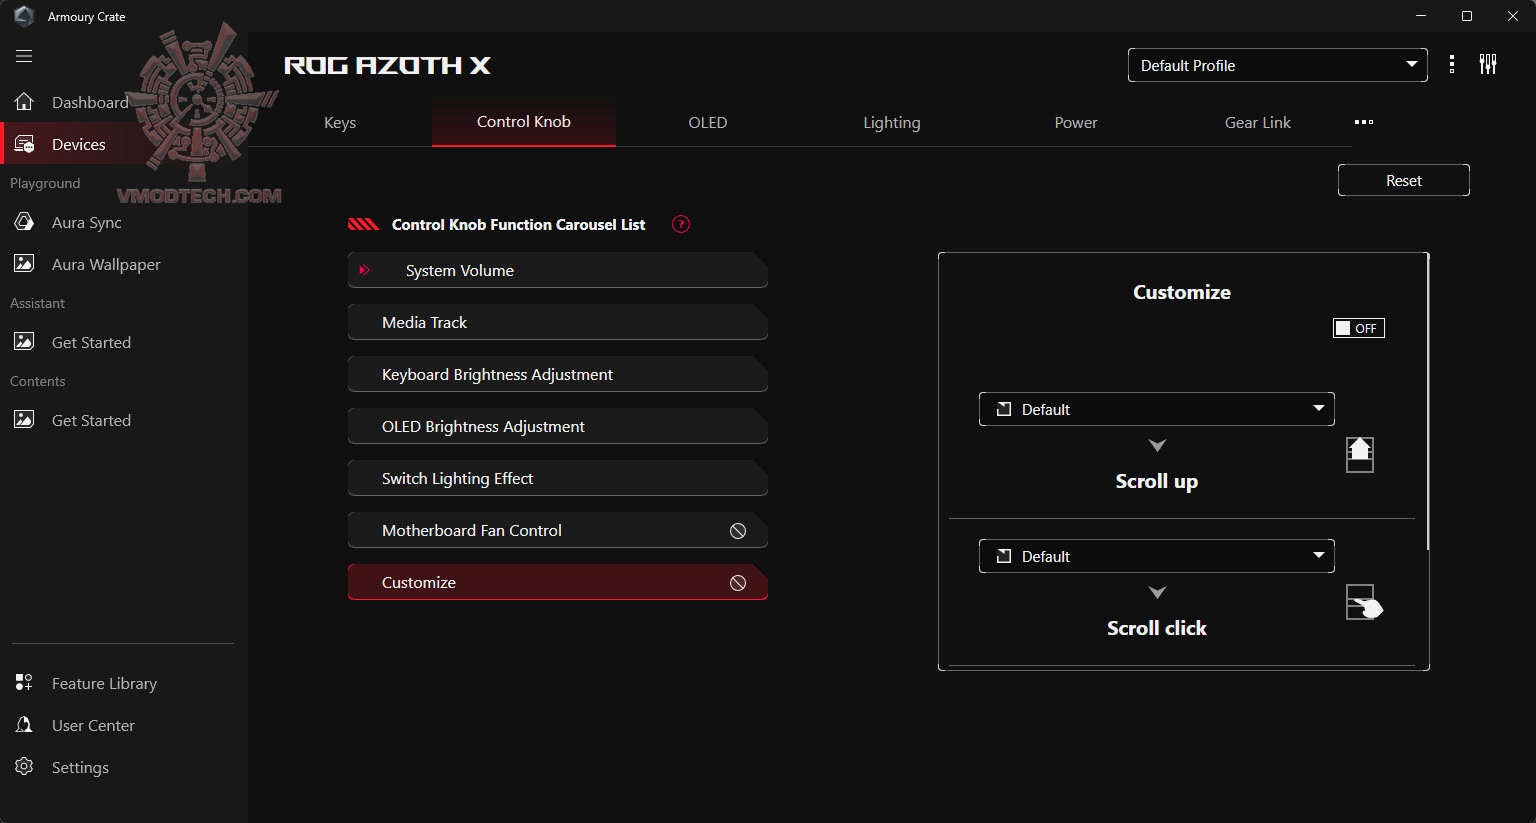Select the Devices sidebar icon
The height and width of the screenshot is (823, 1536).
point(24,144)
